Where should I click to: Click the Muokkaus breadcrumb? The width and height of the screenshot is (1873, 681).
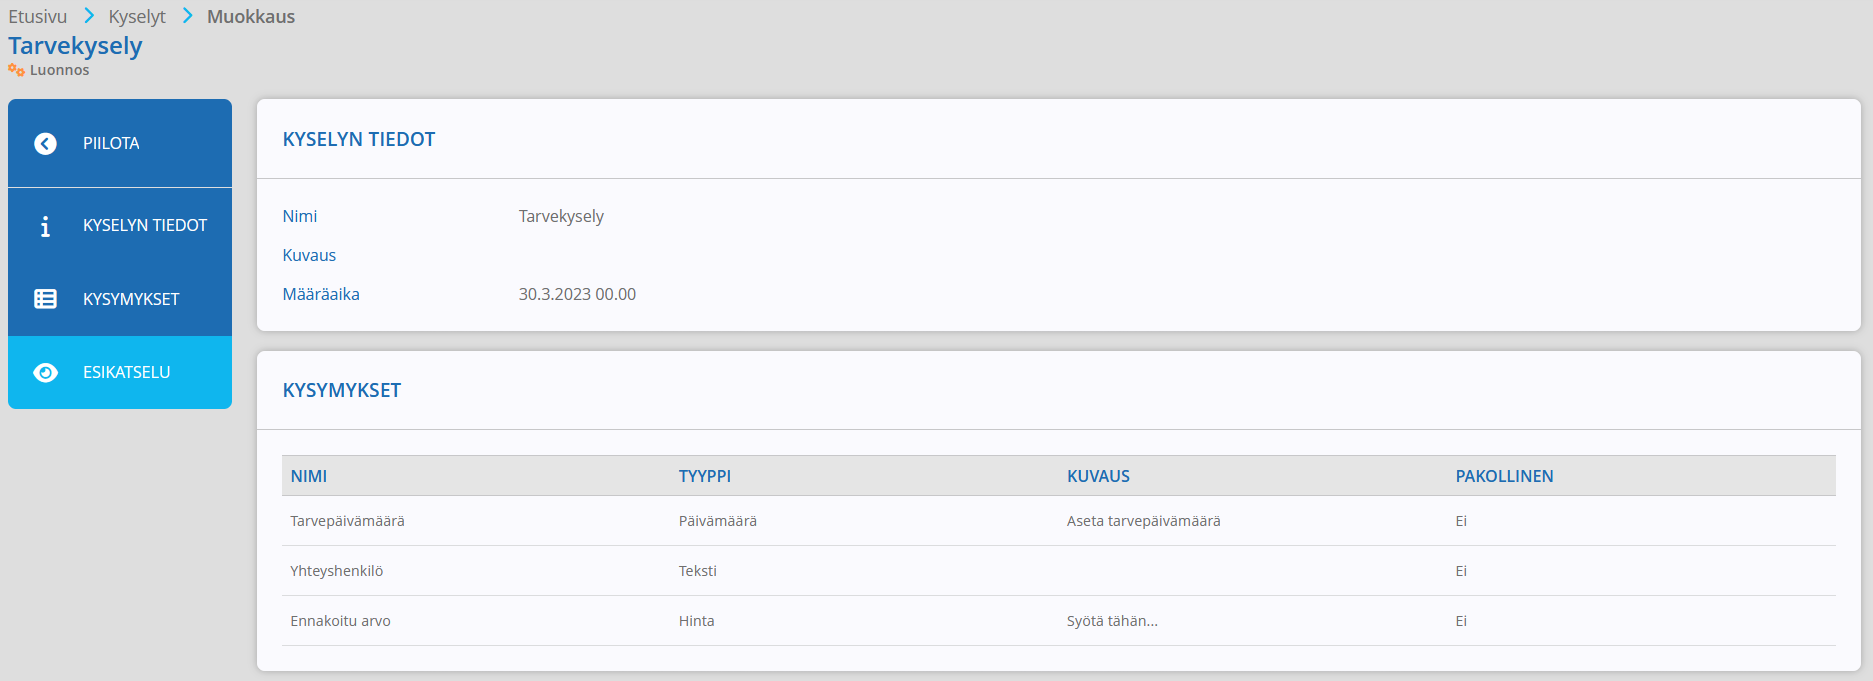pos(251,16)
